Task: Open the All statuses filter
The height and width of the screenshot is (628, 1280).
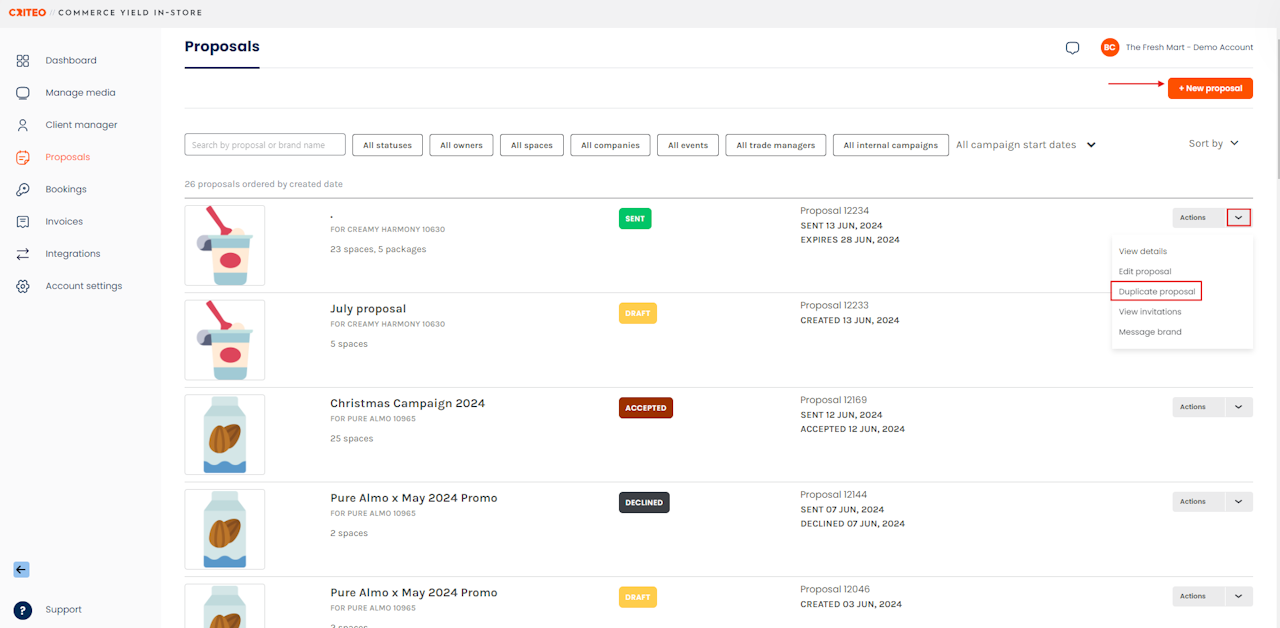Action: (x=387, y=145)
